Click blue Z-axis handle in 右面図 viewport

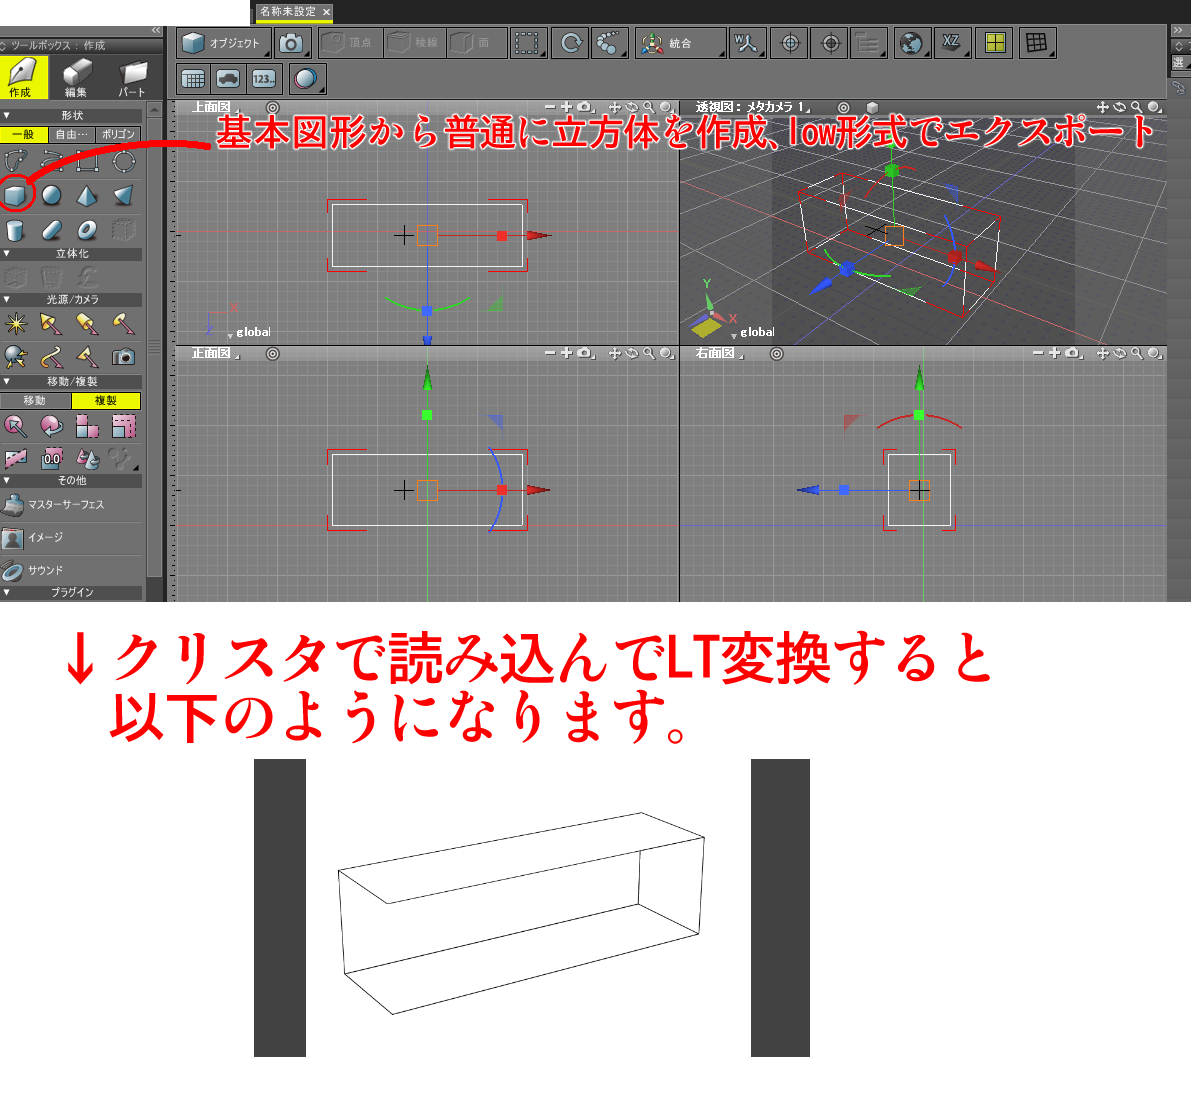(x=844, y=491)
